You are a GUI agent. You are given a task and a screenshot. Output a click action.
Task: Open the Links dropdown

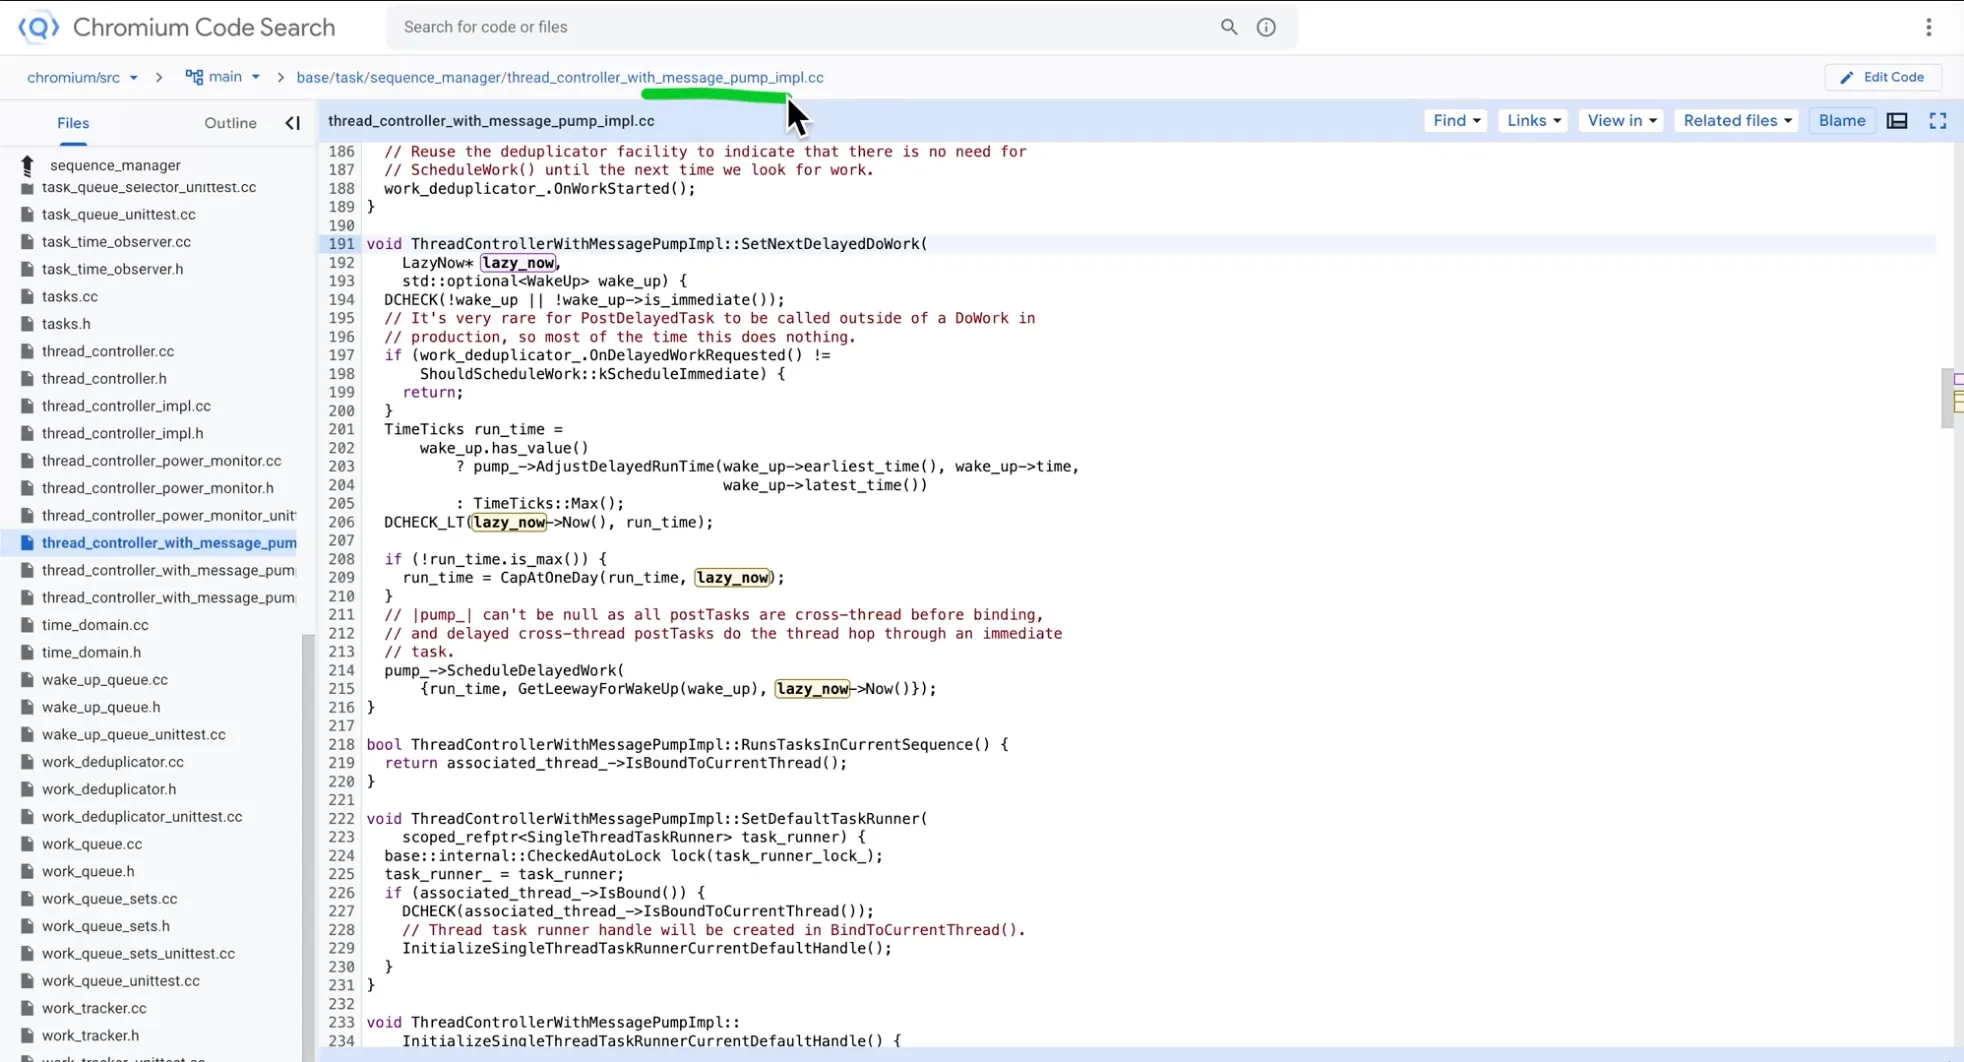(x=1533, y=121)
